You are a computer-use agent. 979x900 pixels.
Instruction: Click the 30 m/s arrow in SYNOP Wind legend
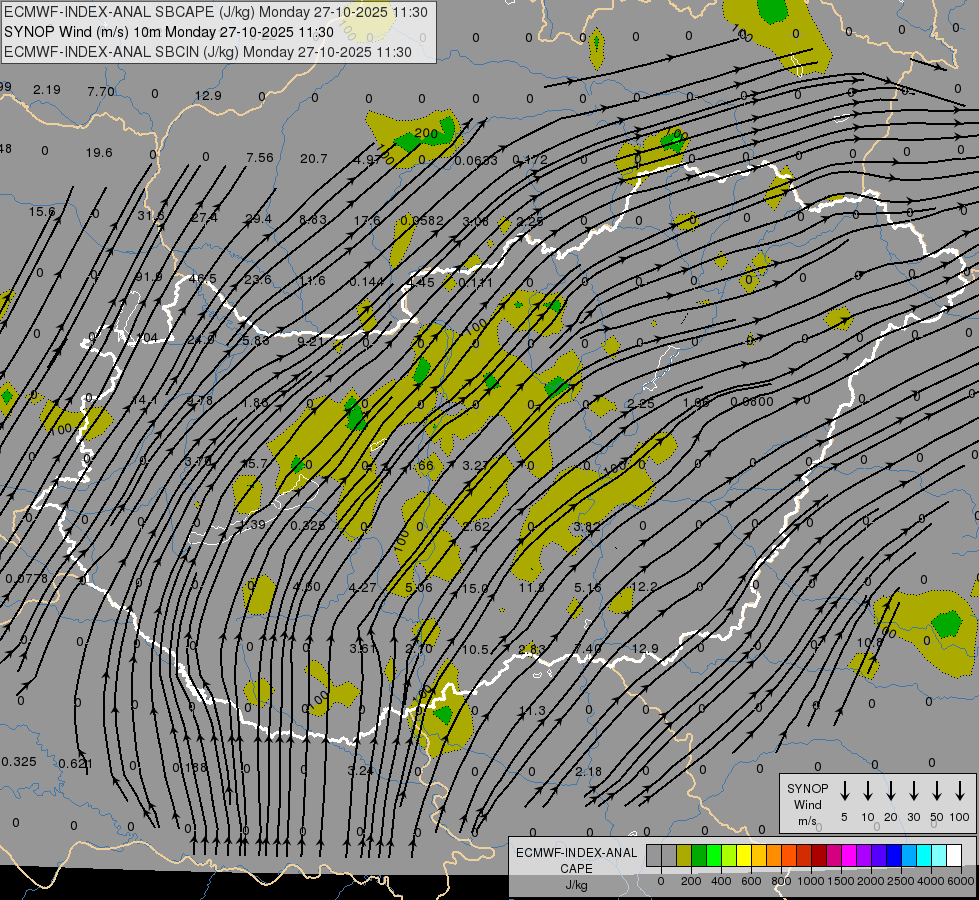[x=913, y=791]
